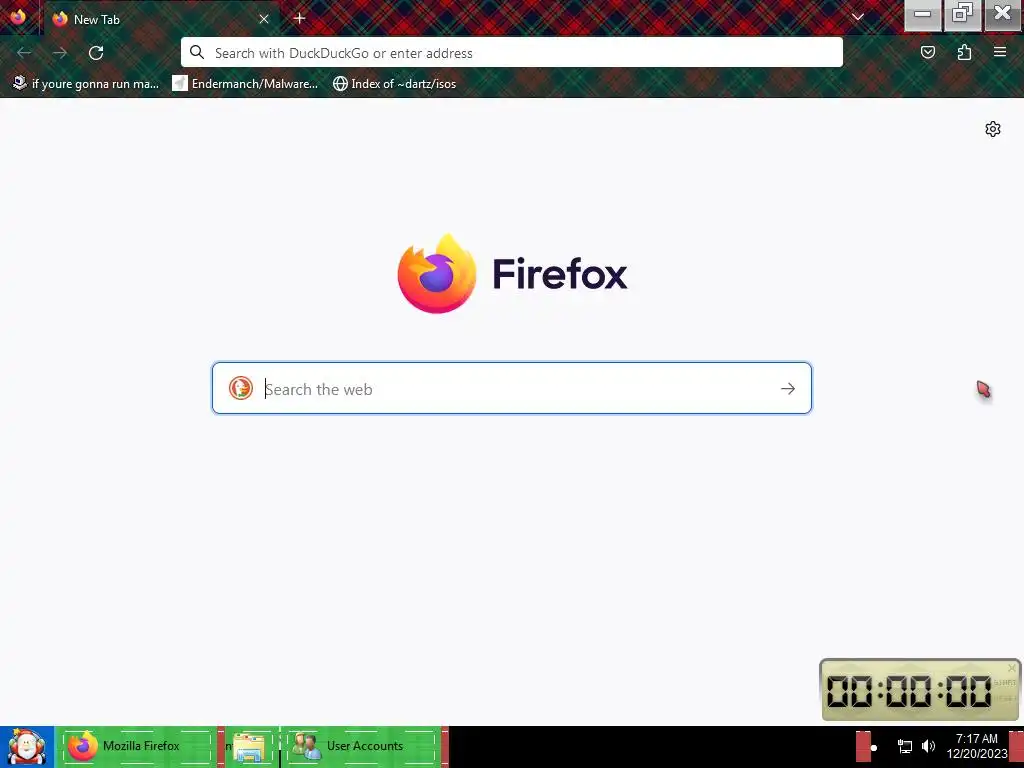Reload the current page
Image resolution: width=1024 pixels, height=768 pixels.
coord(96,53)
